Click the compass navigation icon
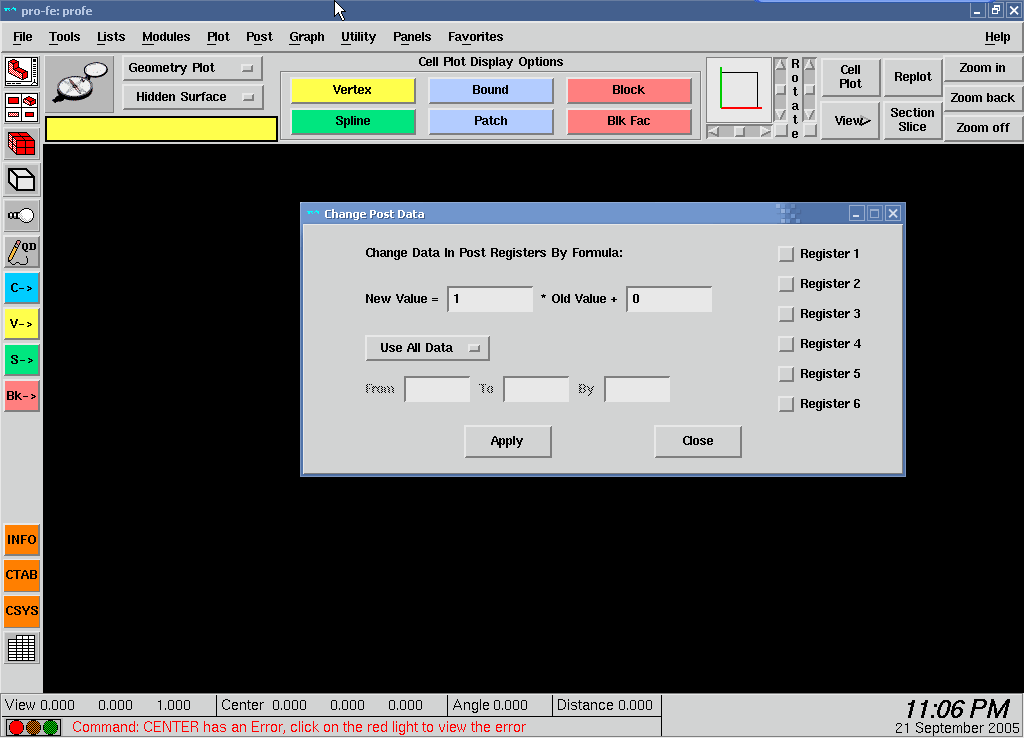 click(x=80, y=84)
